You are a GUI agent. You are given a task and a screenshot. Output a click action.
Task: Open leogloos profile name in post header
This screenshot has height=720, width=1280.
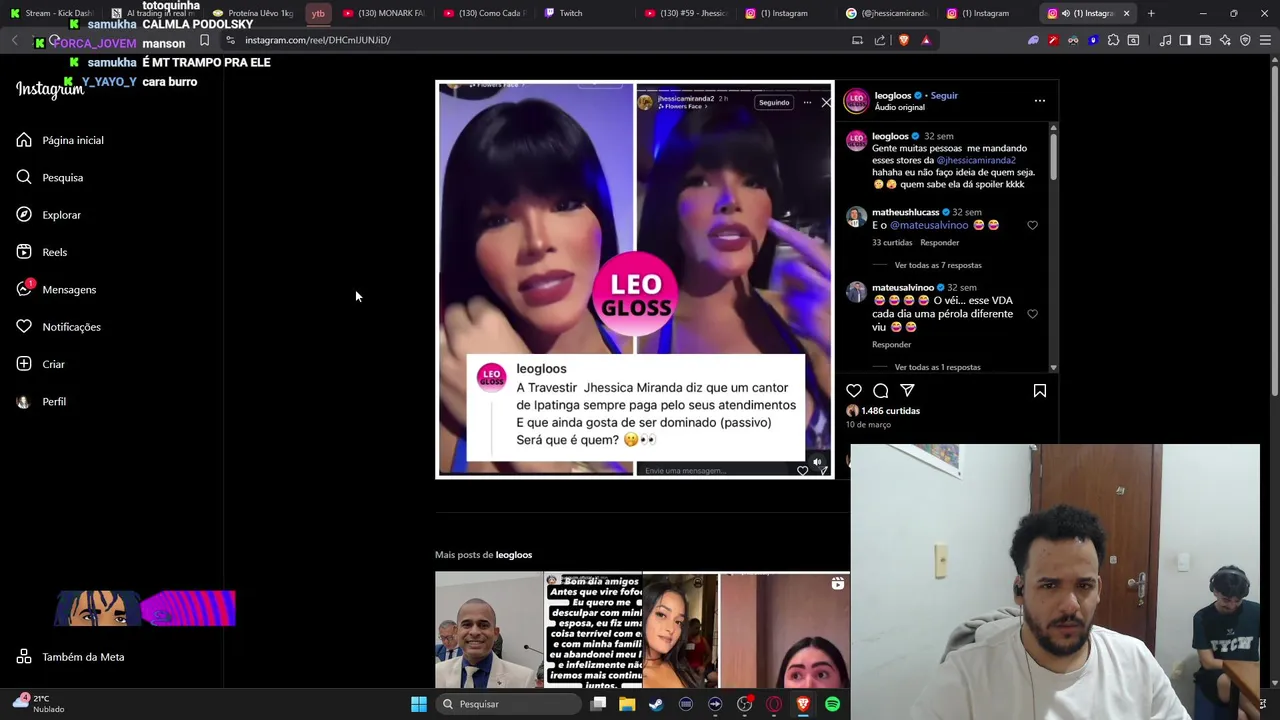[x=893, y=96]
